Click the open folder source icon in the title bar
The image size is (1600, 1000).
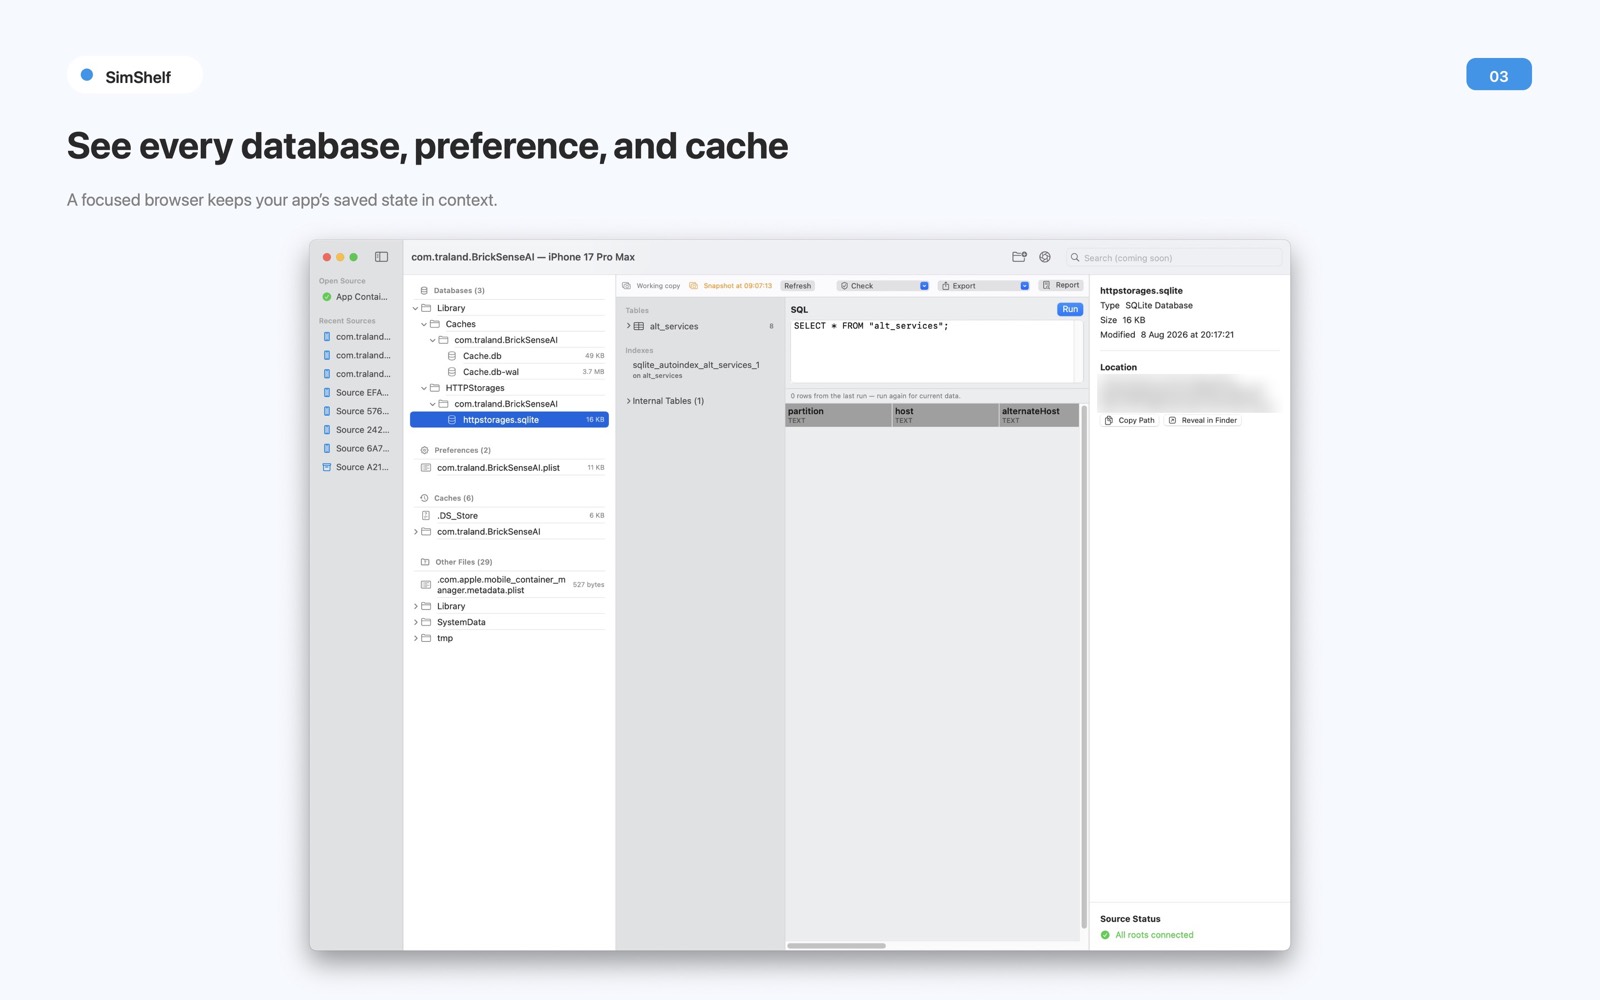(x=1019, y=257)
